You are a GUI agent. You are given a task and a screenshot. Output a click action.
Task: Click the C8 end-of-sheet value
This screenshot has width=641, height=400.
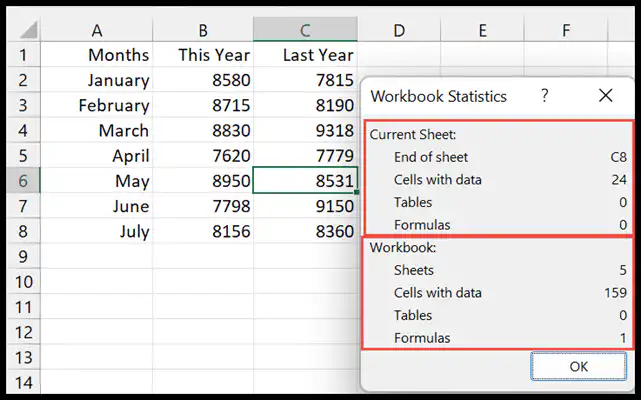tap(618, 157)
